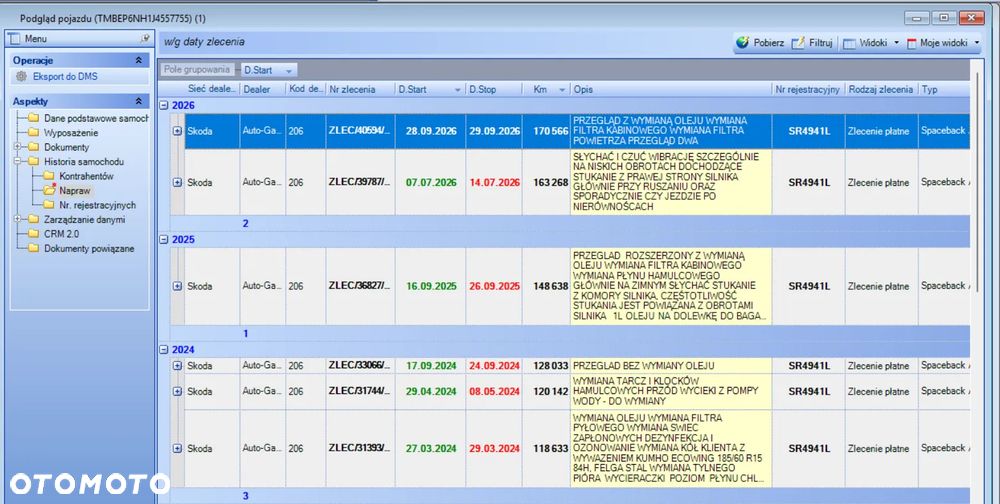Click the Napraw folder icon
Viewport: 1000px width, 504px height.
coord(49,190)
